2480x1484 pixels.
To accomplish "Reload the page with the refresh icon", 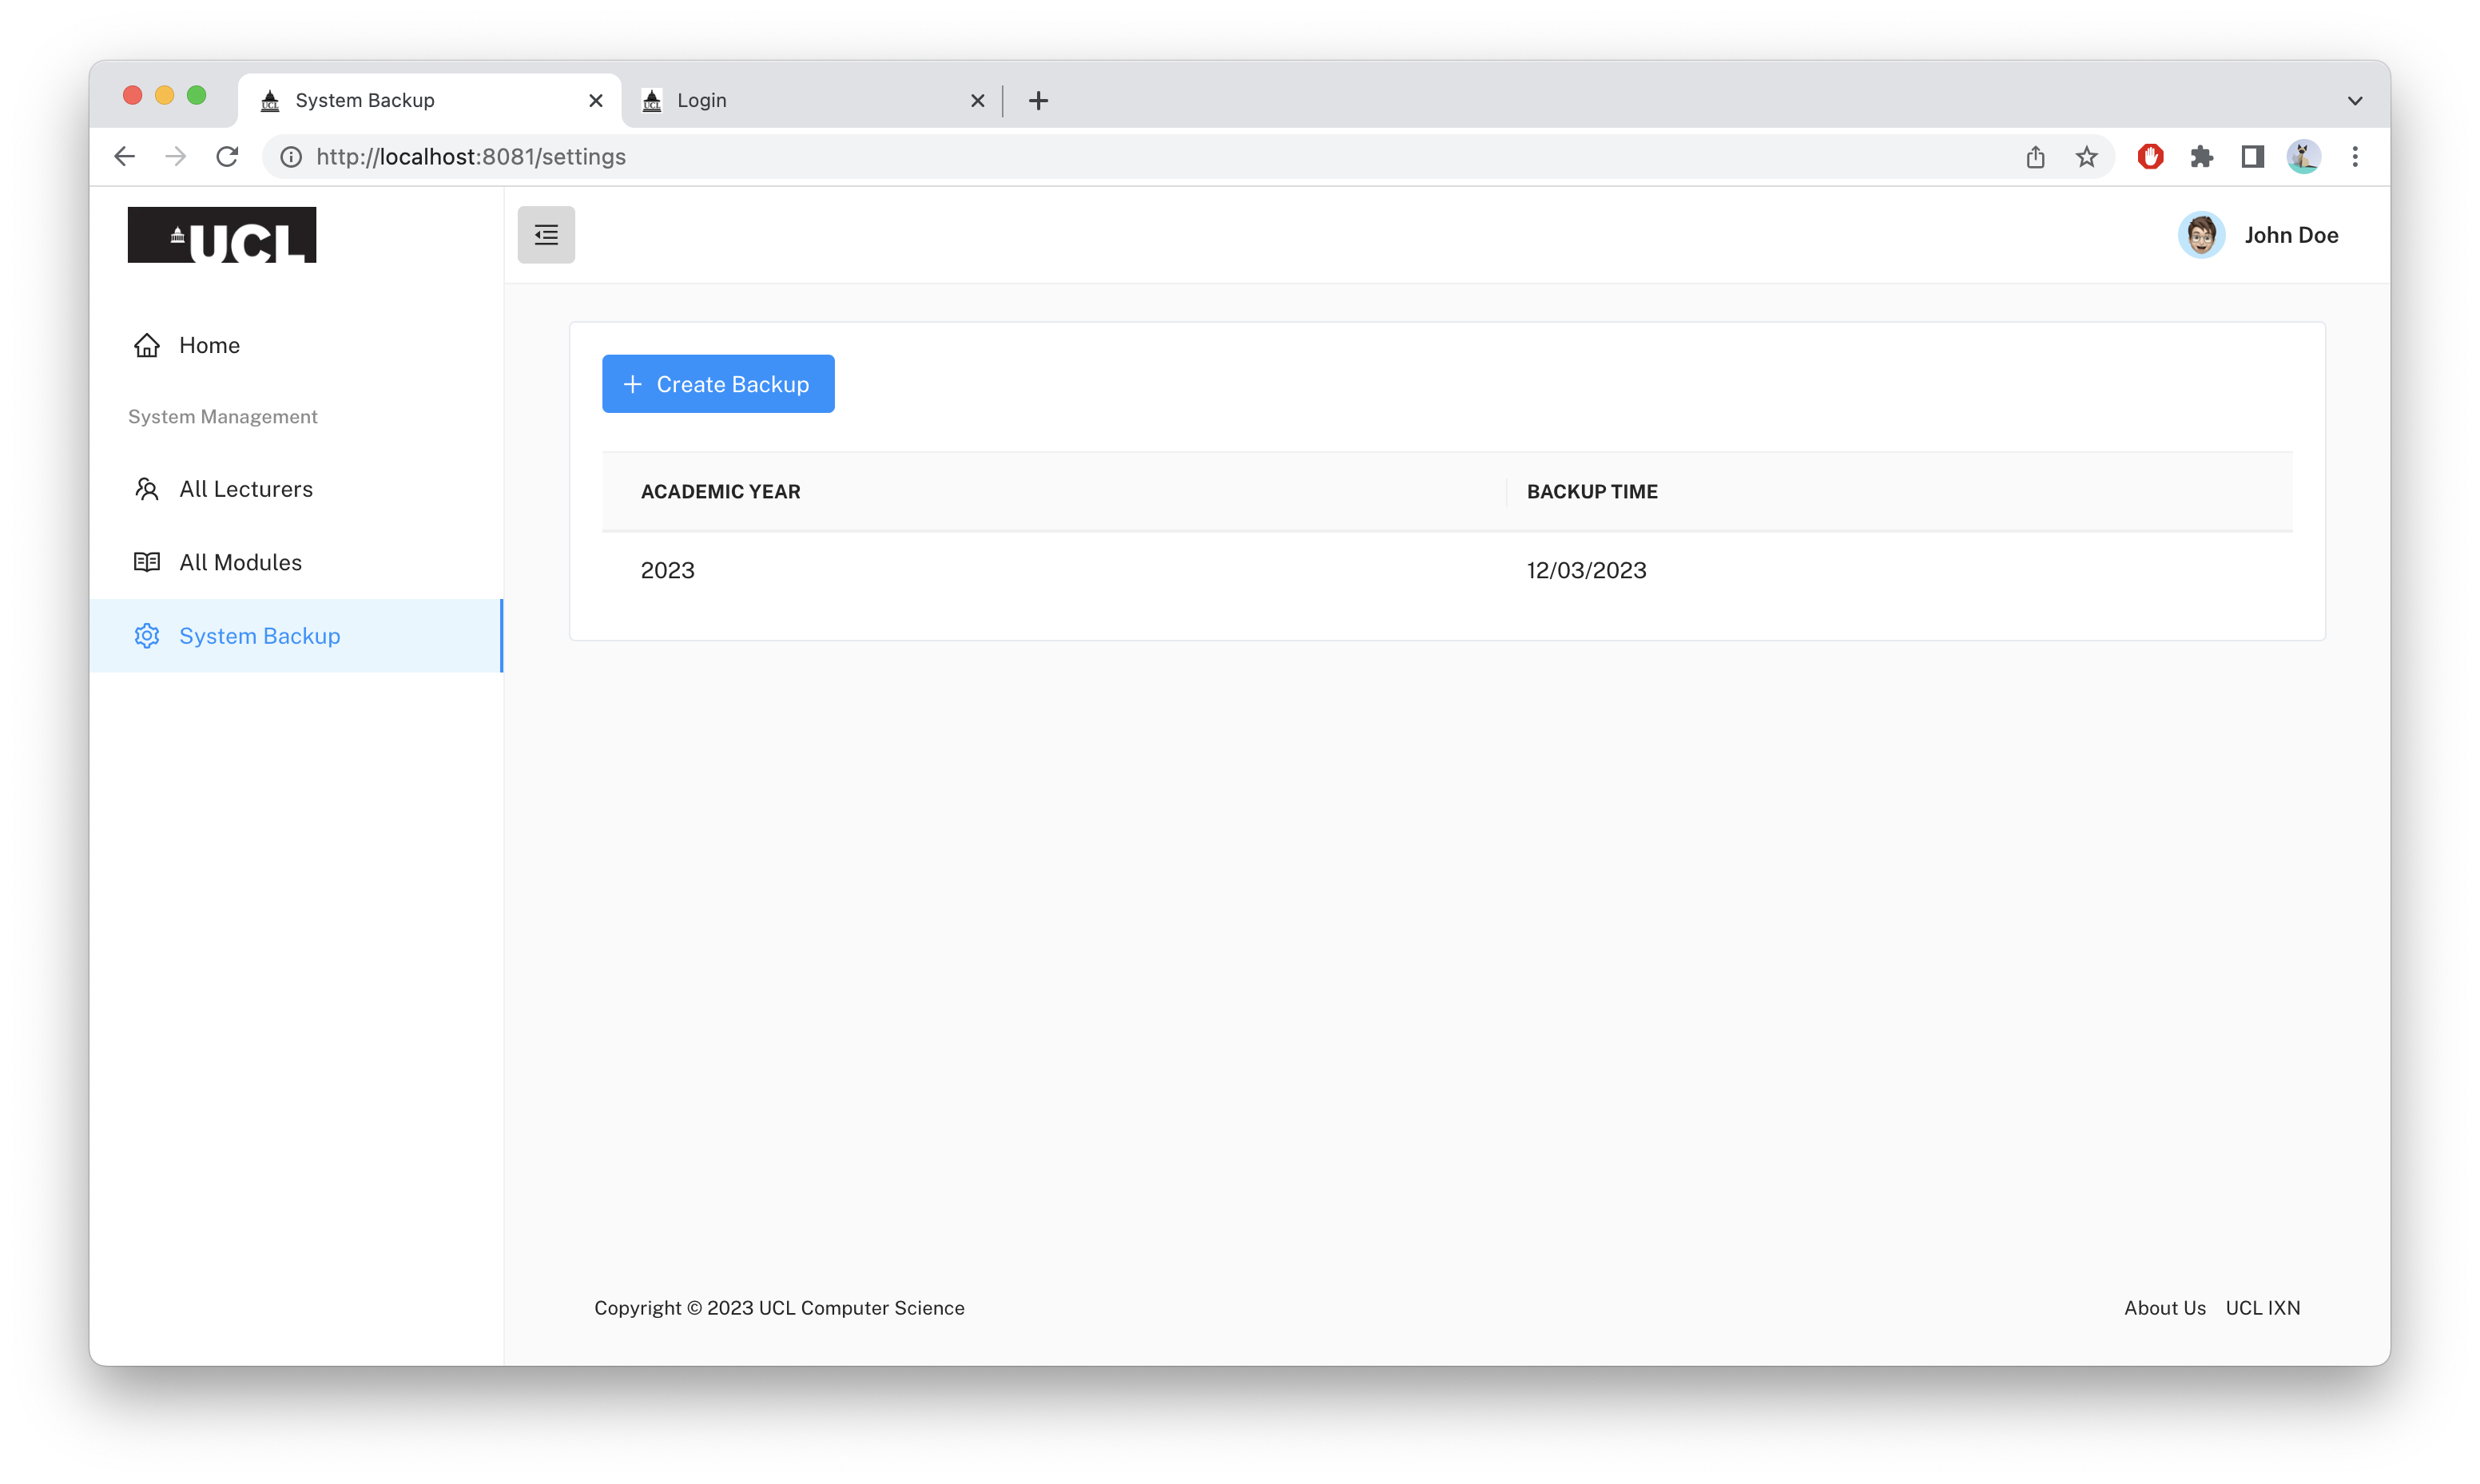I will 228,157.
